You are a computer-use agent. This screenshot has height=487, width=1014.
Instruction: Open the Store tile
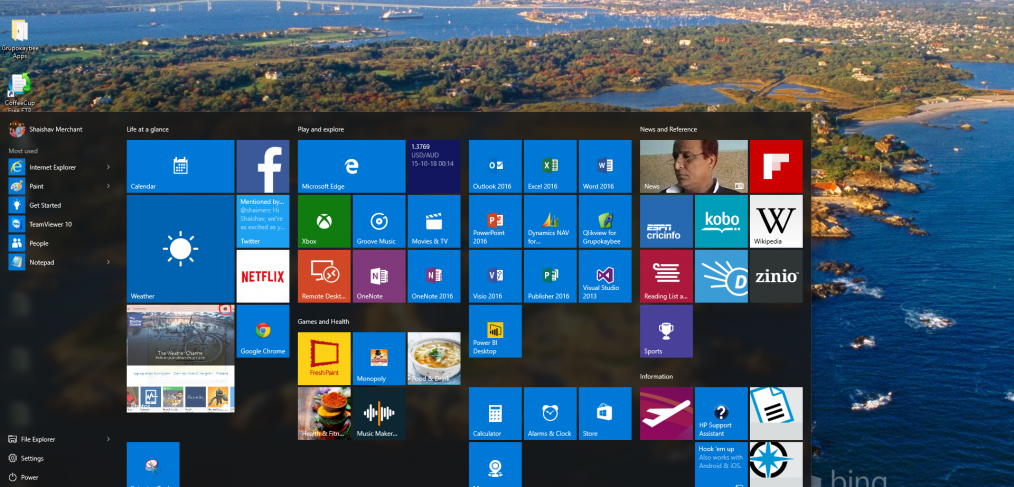coord(605,413)
